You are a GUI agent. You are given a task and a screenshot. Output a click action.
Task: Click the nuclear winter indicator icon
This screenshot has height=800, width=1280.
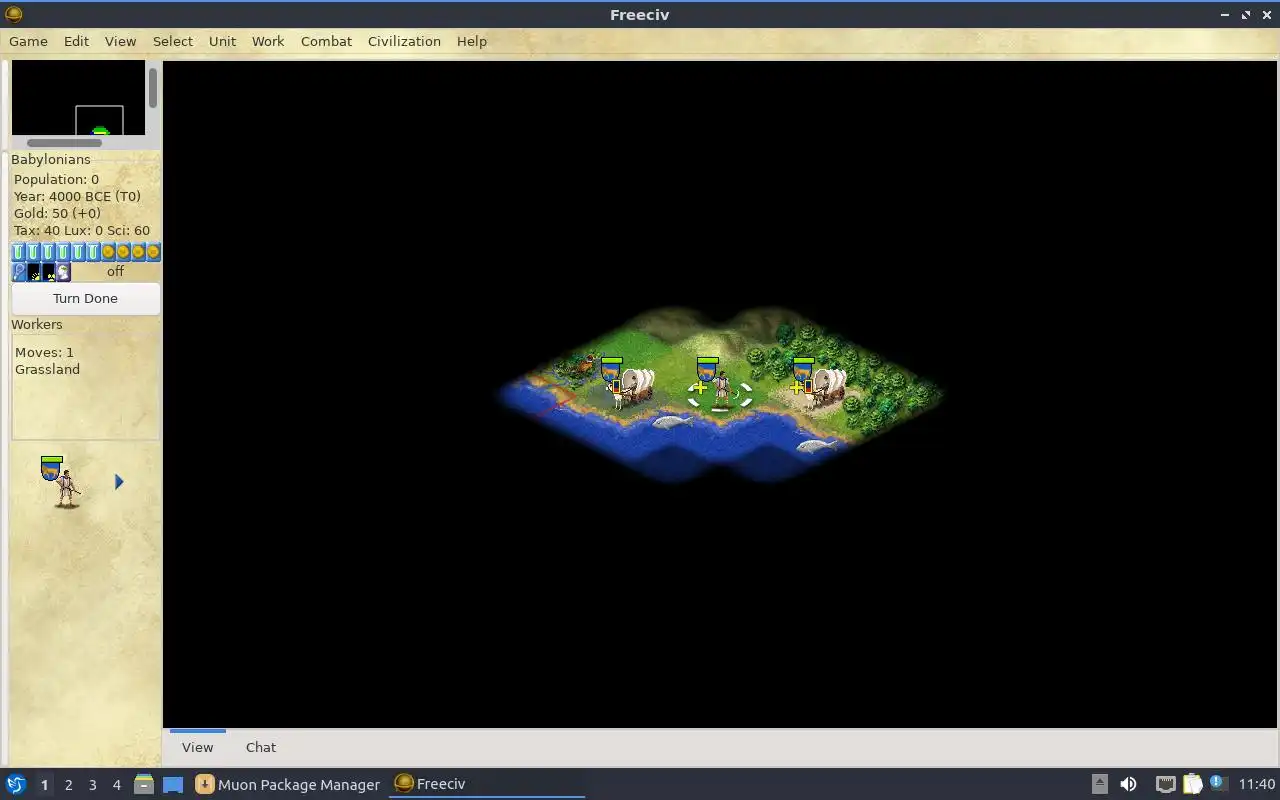(x=48, y=271)
